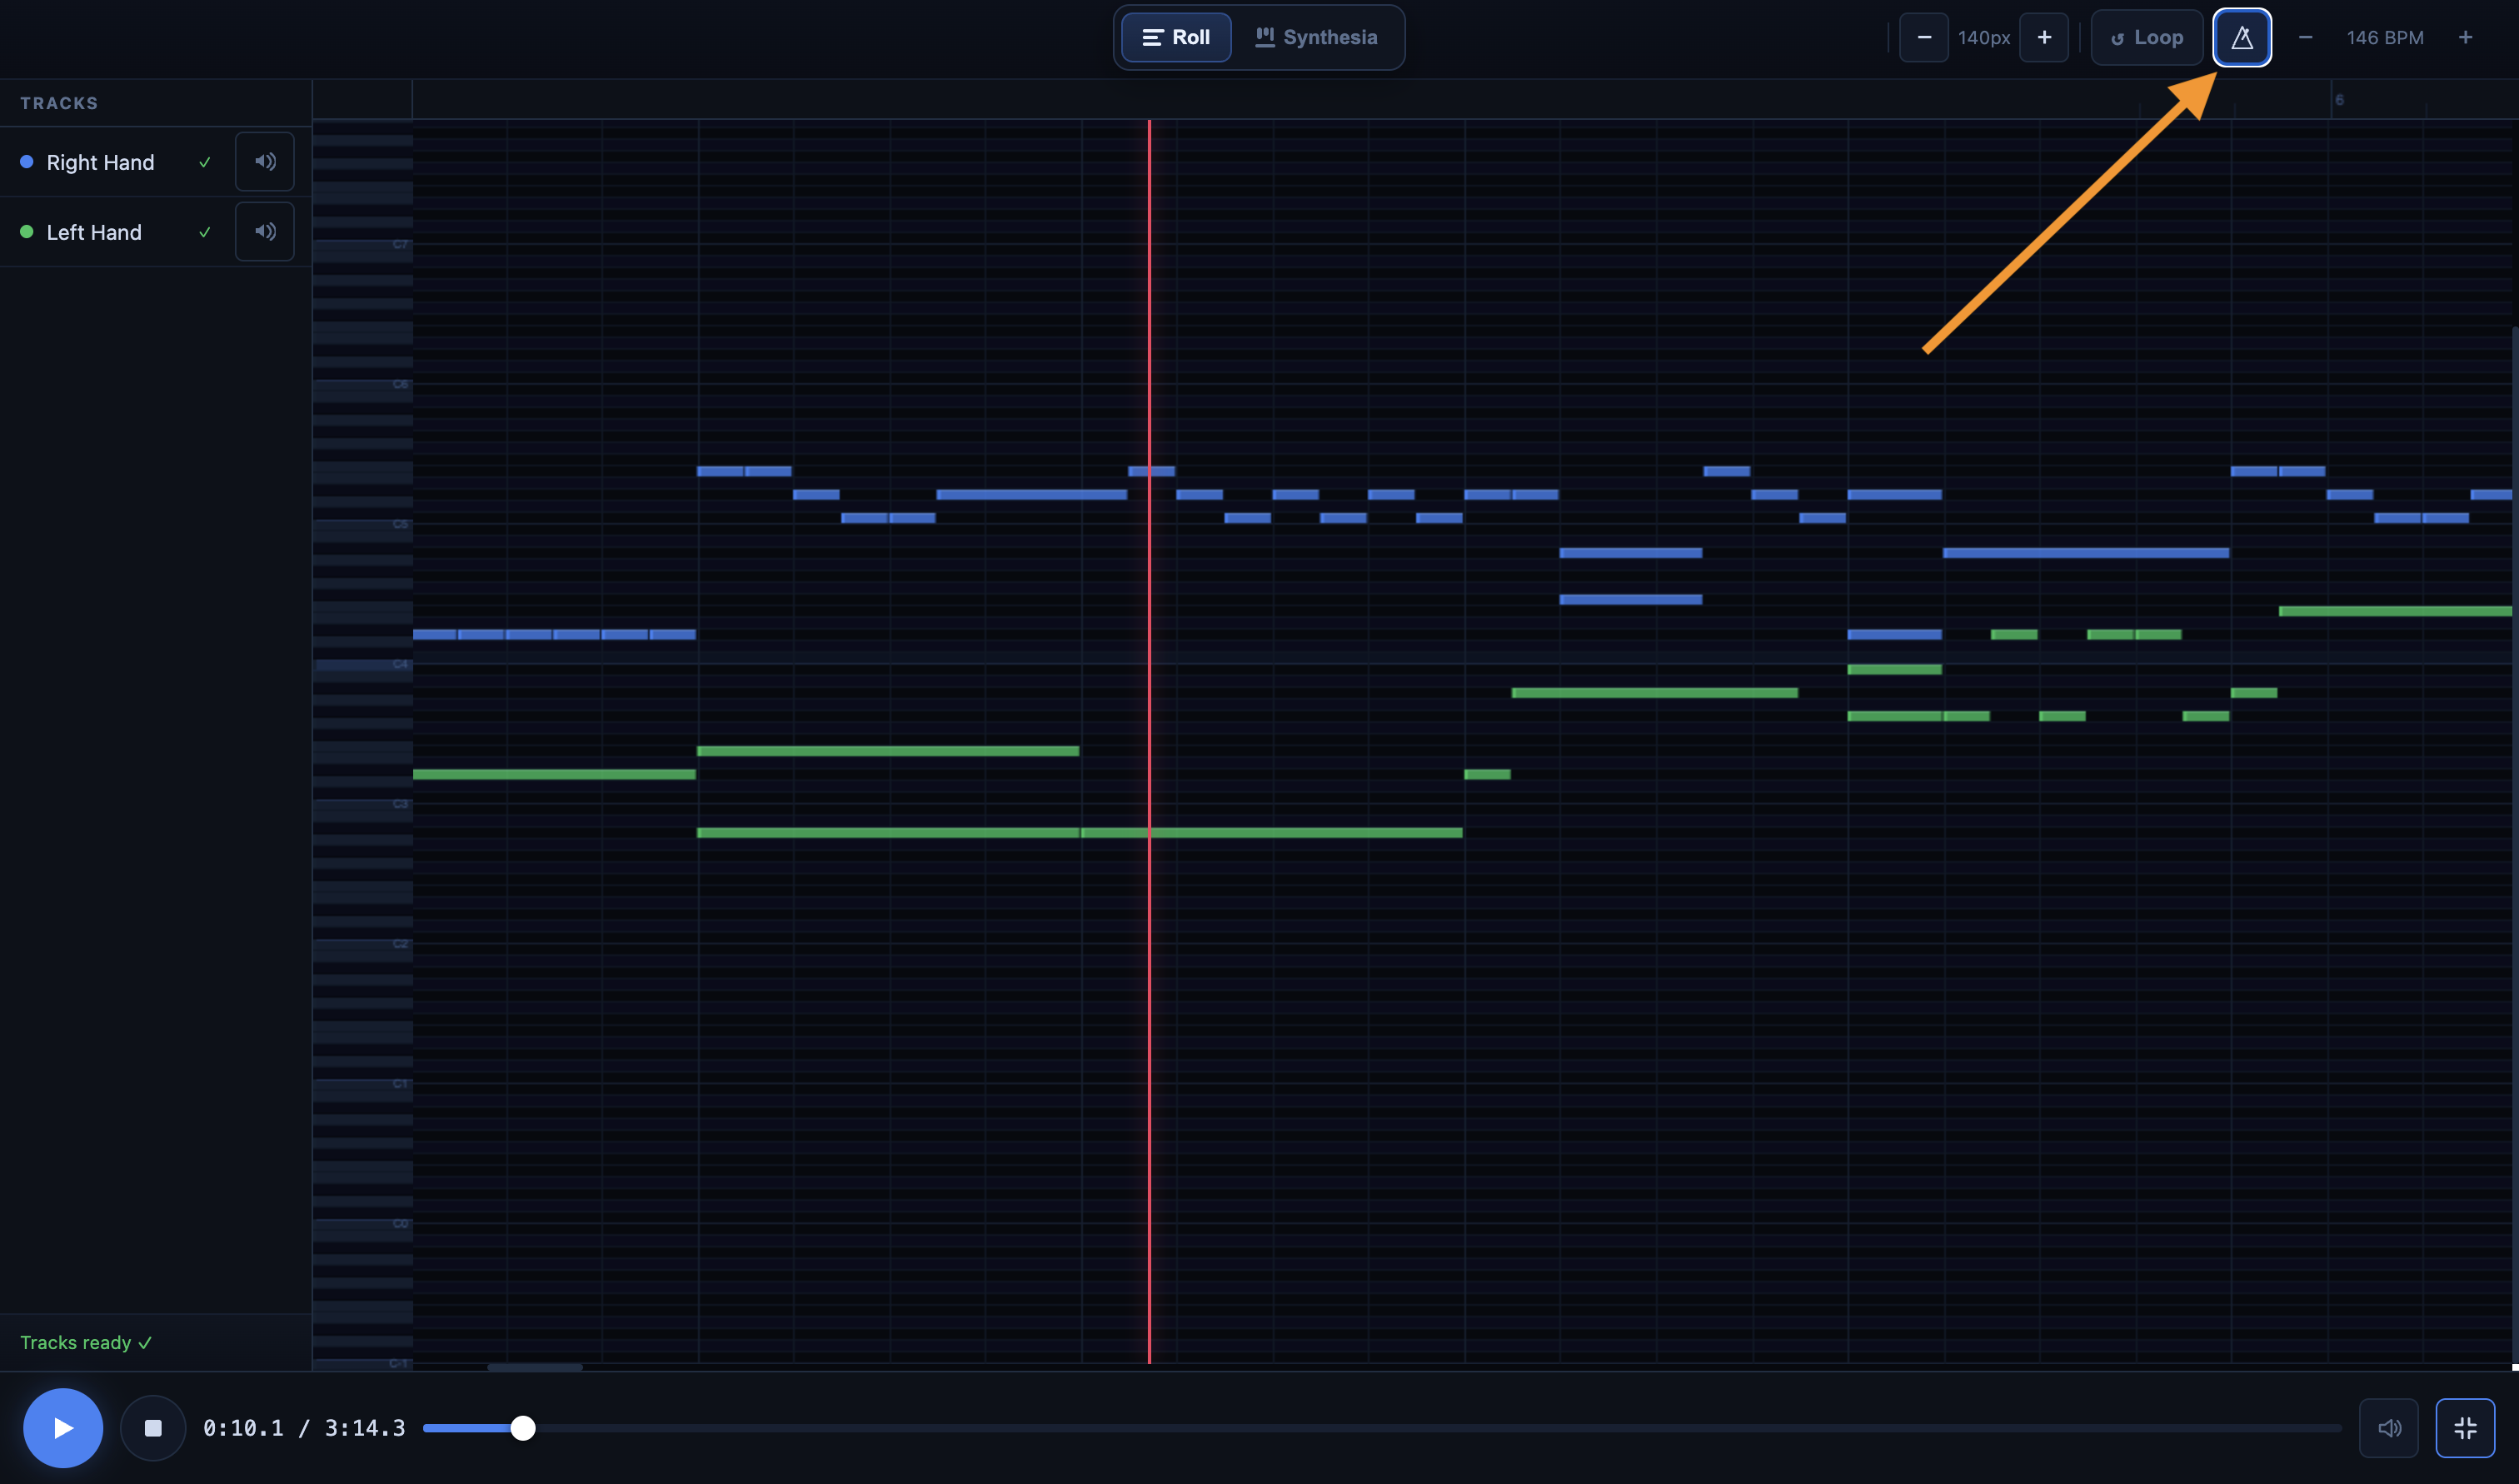Raise tempo with plus beside 146 BPM
This screenshot has height=1484, width=2519.
point(2465,38)
